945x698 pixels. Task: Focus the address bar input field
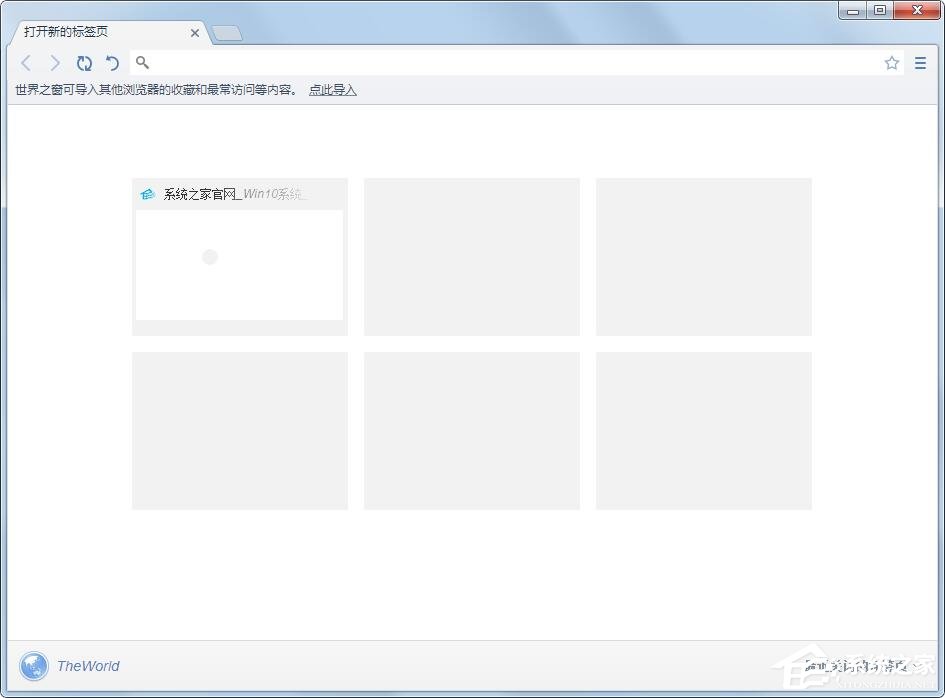[x=500, y=63]
